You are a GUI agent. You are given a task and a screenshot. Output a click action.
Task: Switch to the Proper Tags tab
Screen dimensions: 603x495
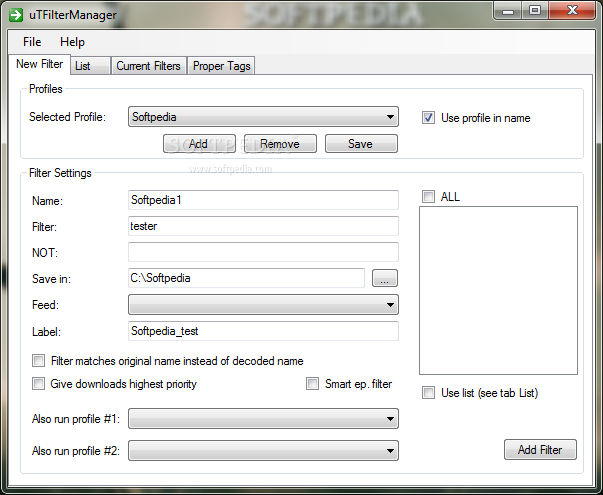(222, 66)
